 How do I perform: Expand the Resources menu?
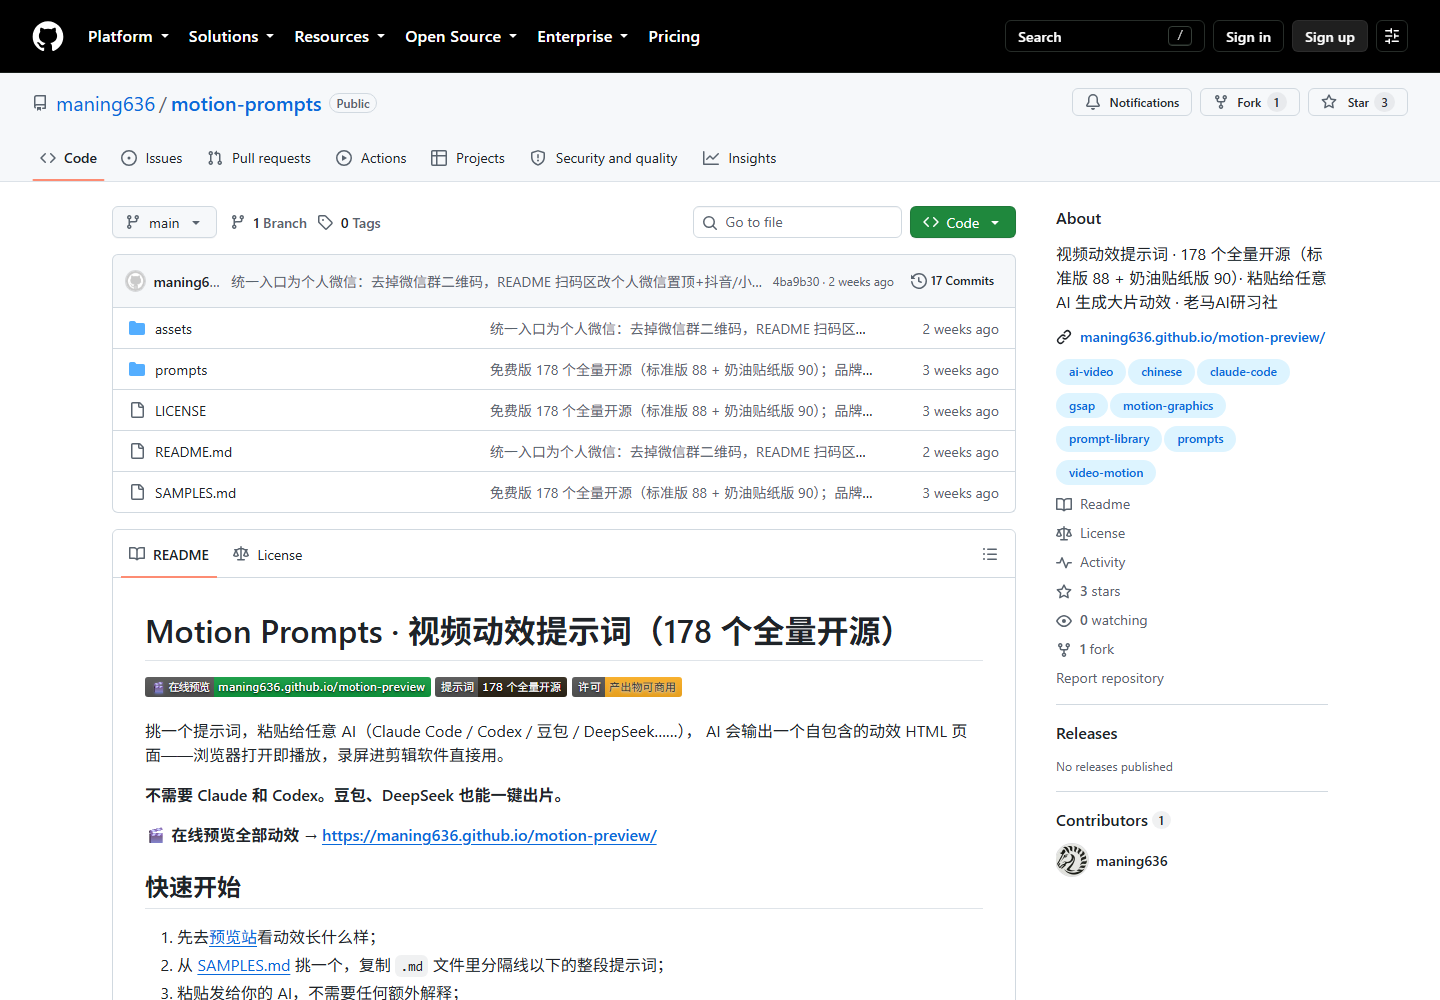click(339, 37)
